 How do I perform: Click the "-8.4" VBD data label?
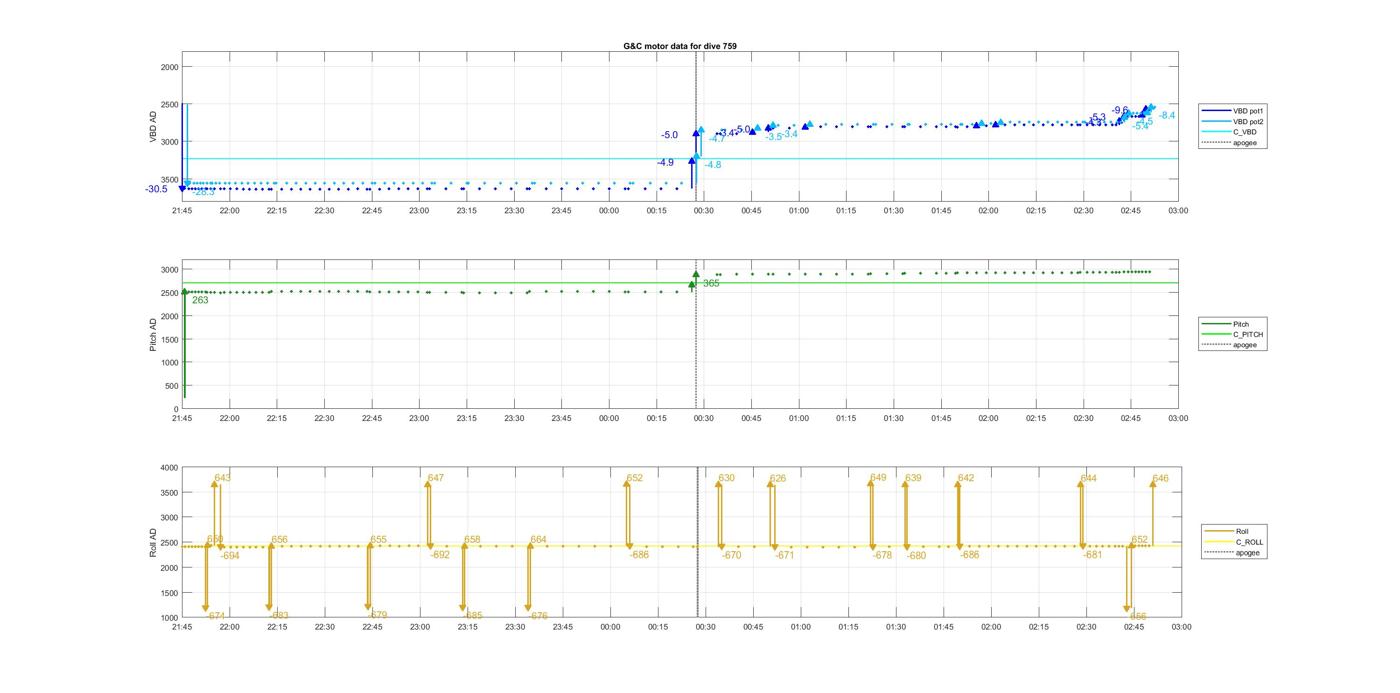(x=1167, y=115)
